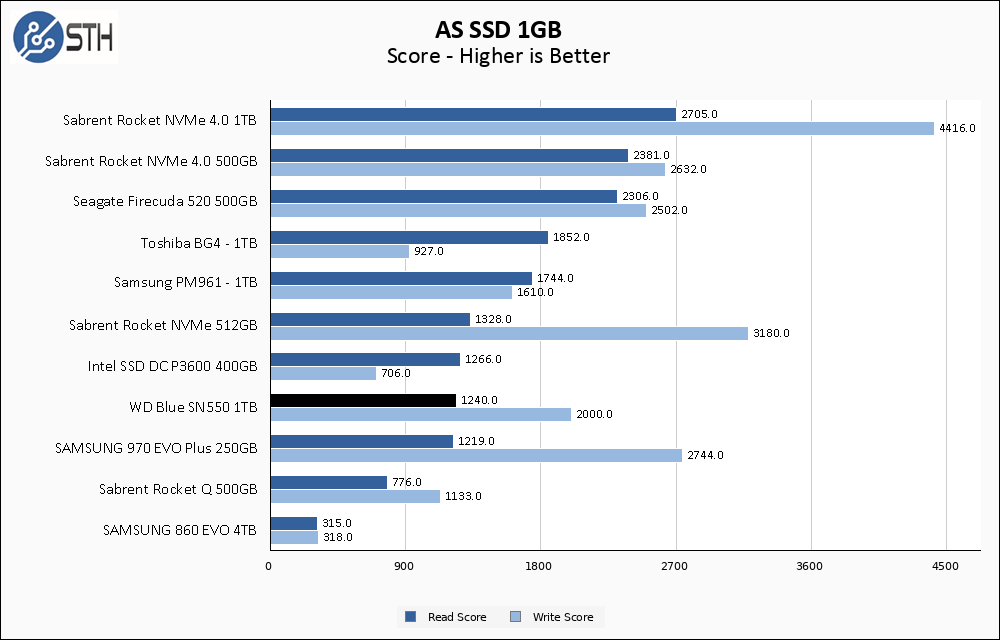Click the value label 2705.0

699,114
